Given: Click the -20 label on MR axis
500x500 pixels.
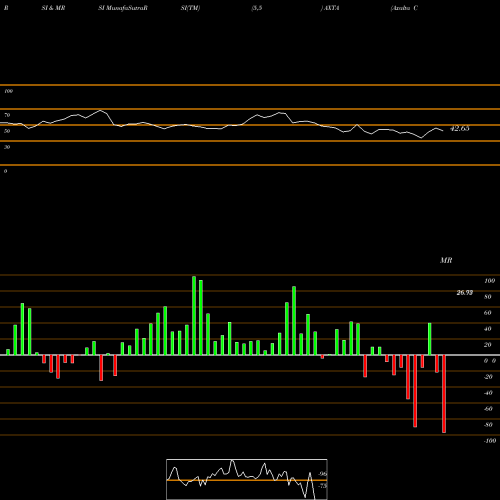Looking at the screenshot, I should pyautogui.click(x=488, y=377).
